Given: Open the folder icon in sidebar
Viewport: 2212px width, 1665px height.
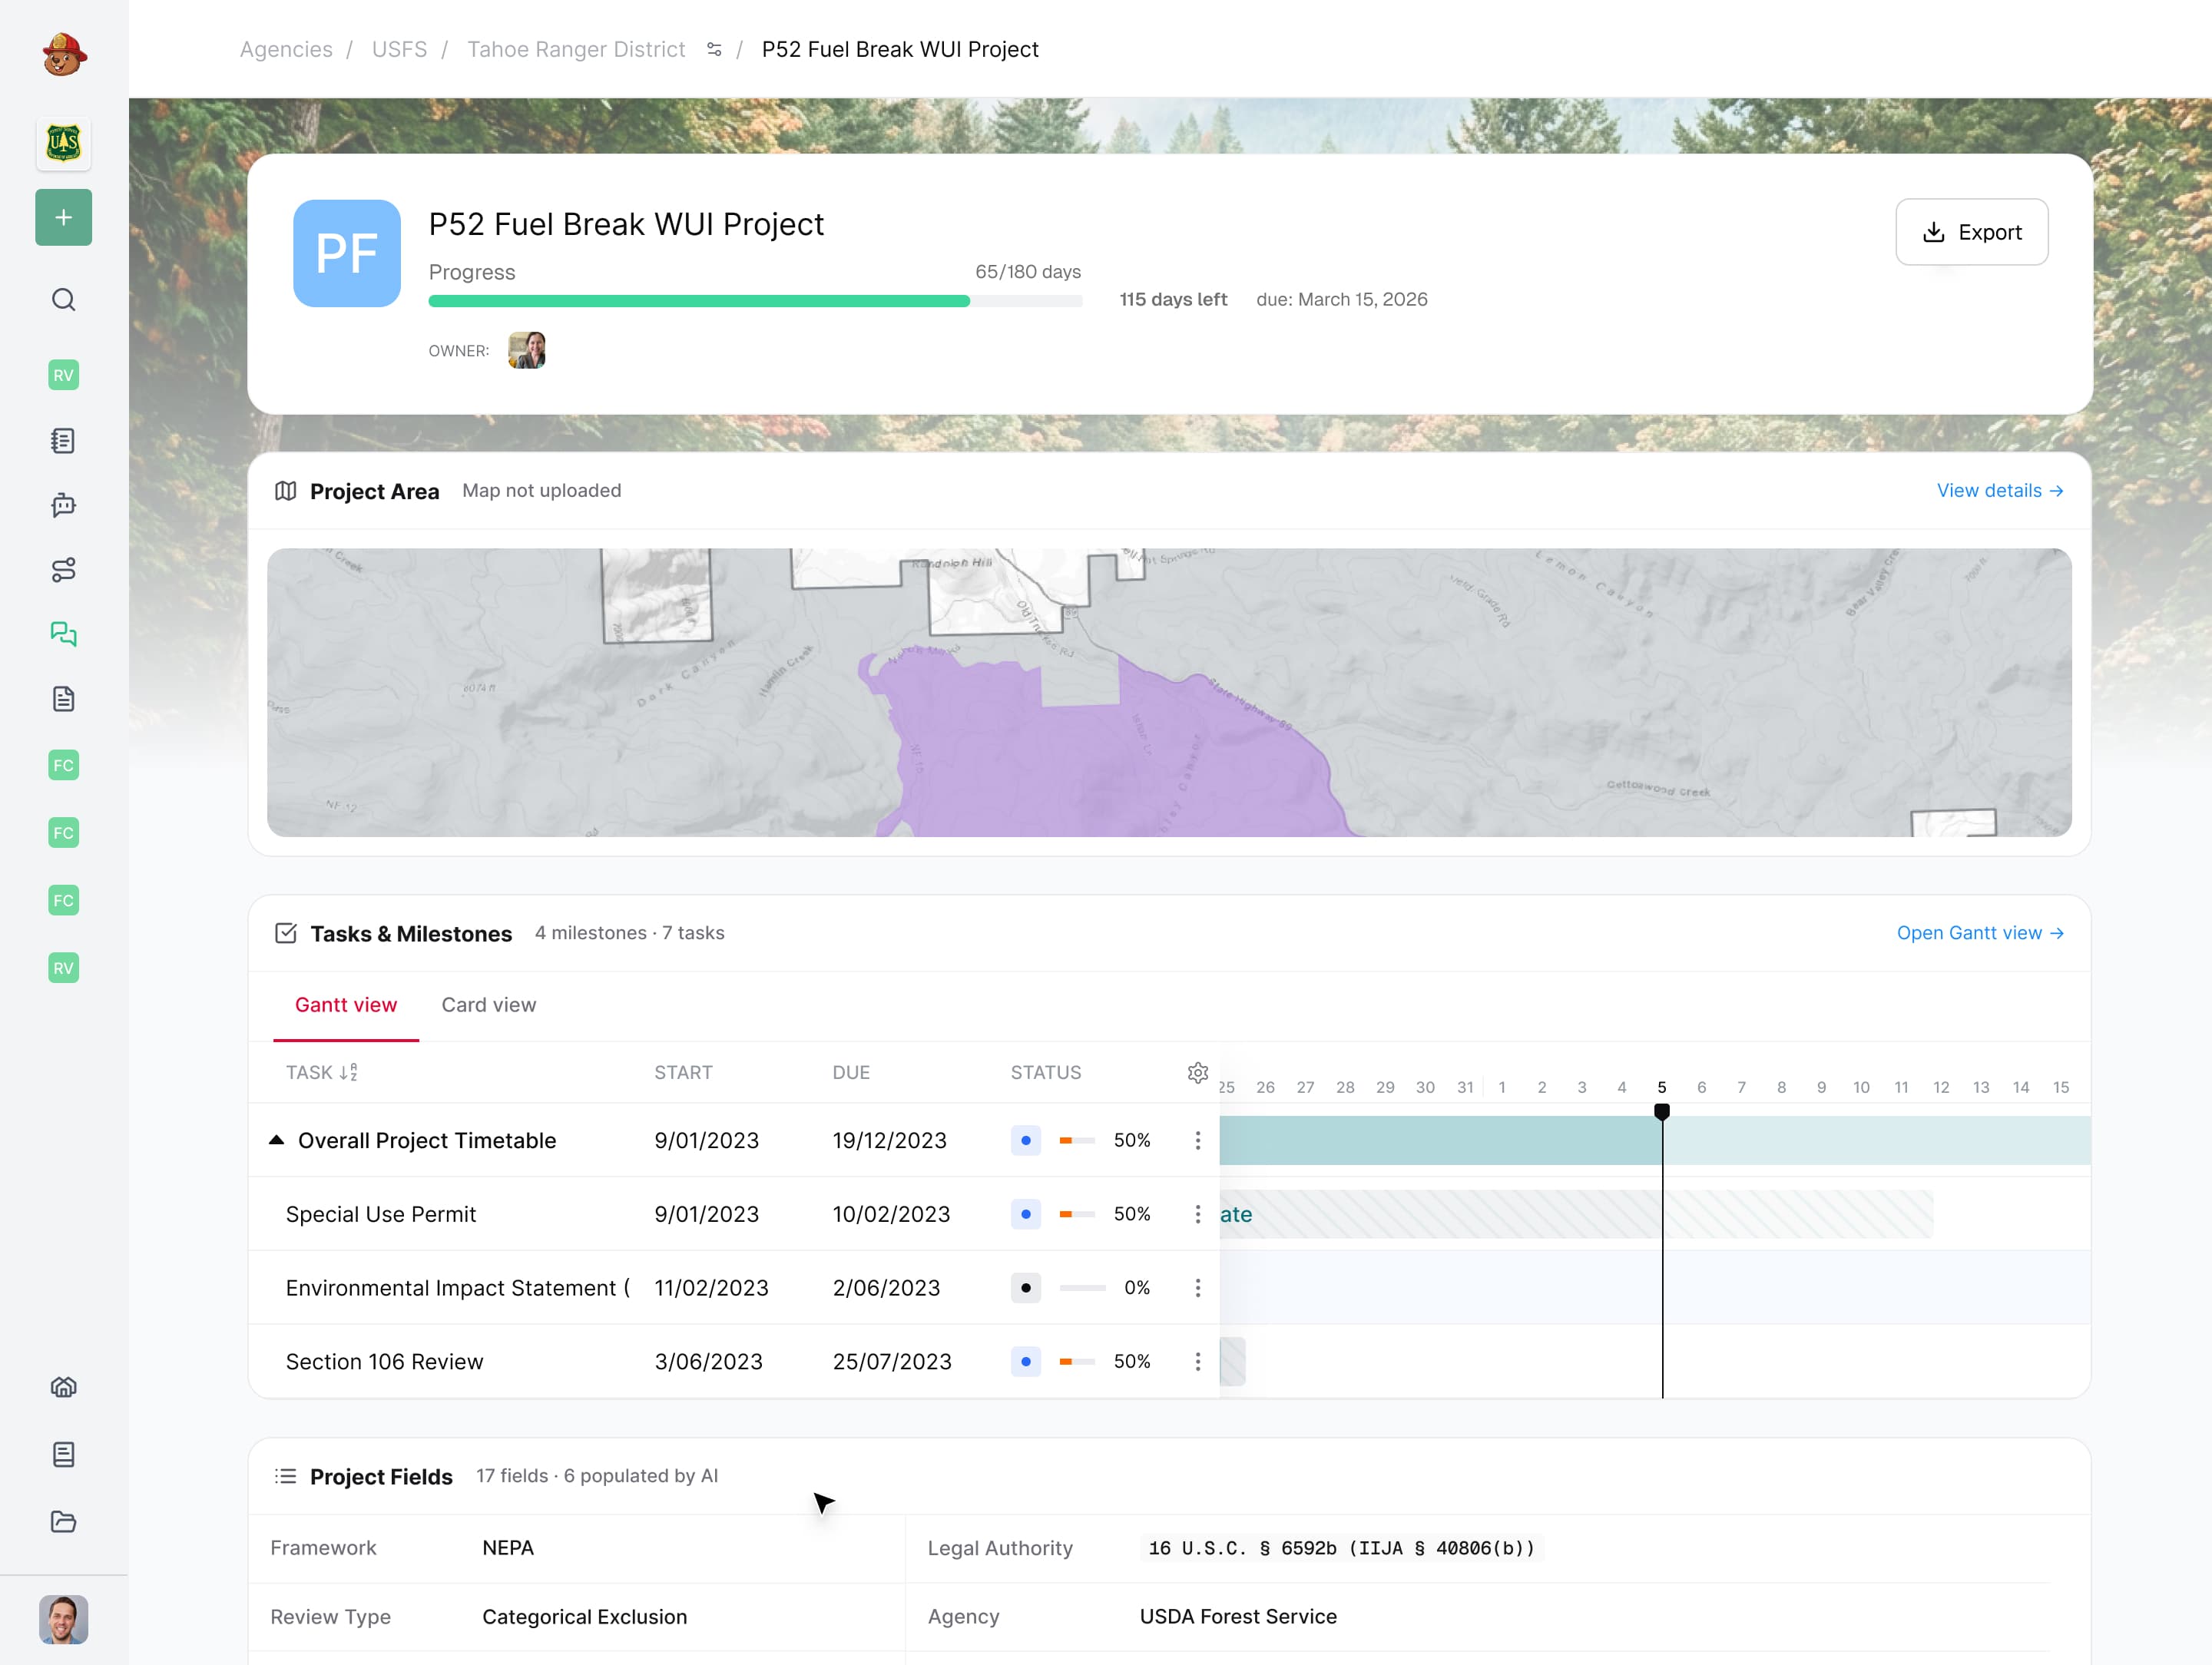Looking at the screenshot, I should (x=64, y=1521).
